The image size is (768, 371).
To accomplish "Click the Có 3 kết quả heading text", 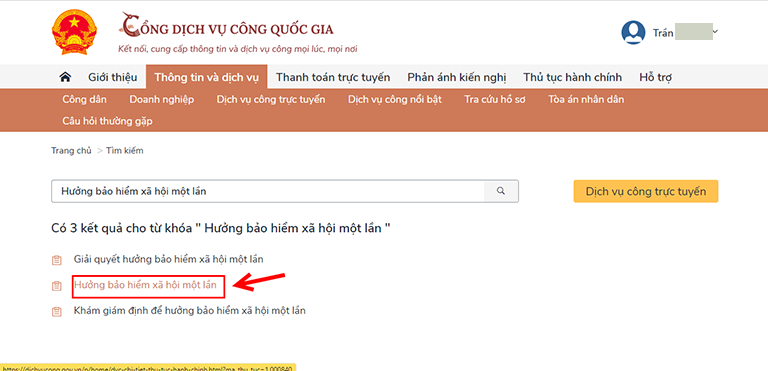I will [221, 228].
